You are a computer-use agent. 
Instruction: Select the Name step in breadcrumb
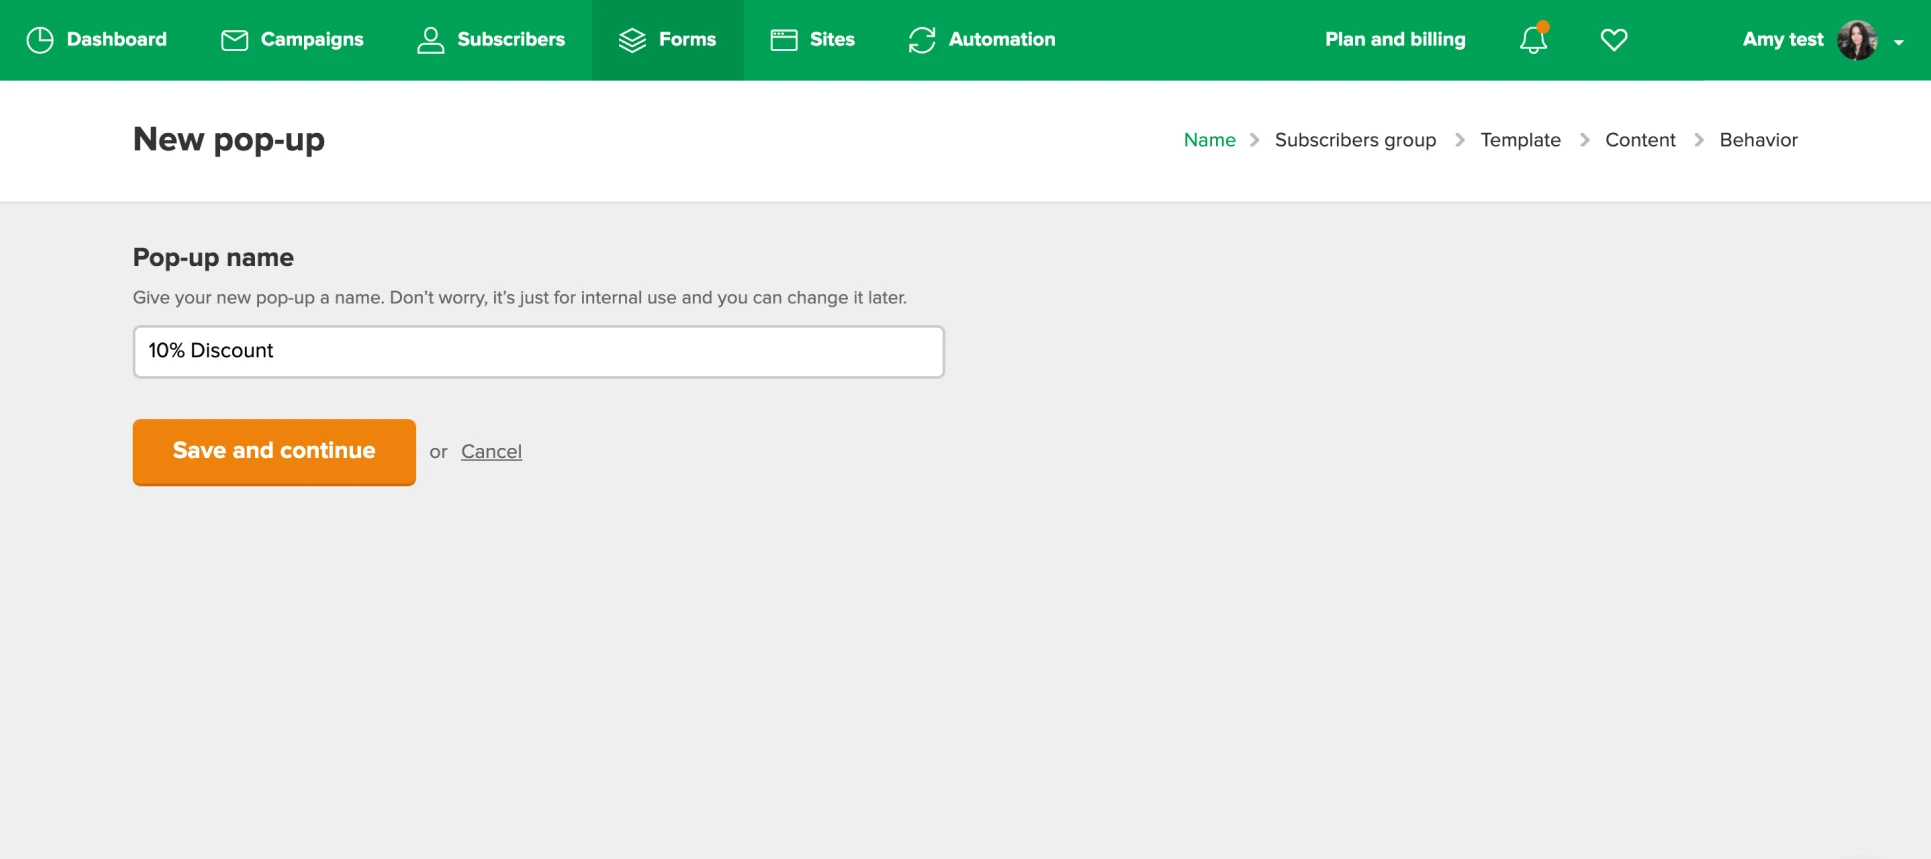point(1209,140)
